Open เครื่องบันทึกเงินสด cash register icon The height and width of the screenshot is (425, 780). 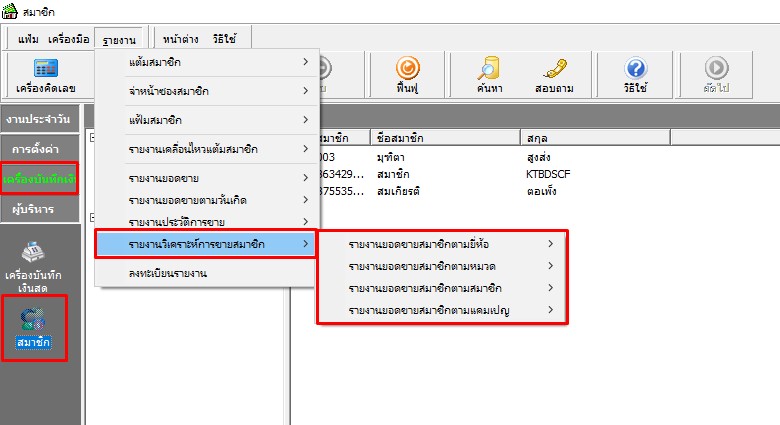[x=40, y=263]
